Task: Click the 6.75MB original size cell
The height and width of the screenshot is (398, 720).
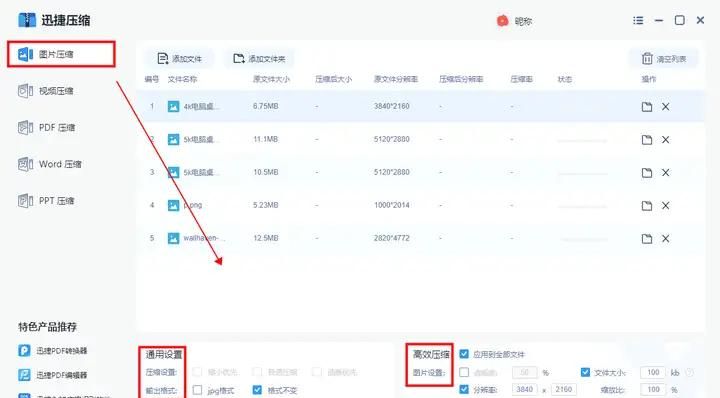Action: click(265, 106)
